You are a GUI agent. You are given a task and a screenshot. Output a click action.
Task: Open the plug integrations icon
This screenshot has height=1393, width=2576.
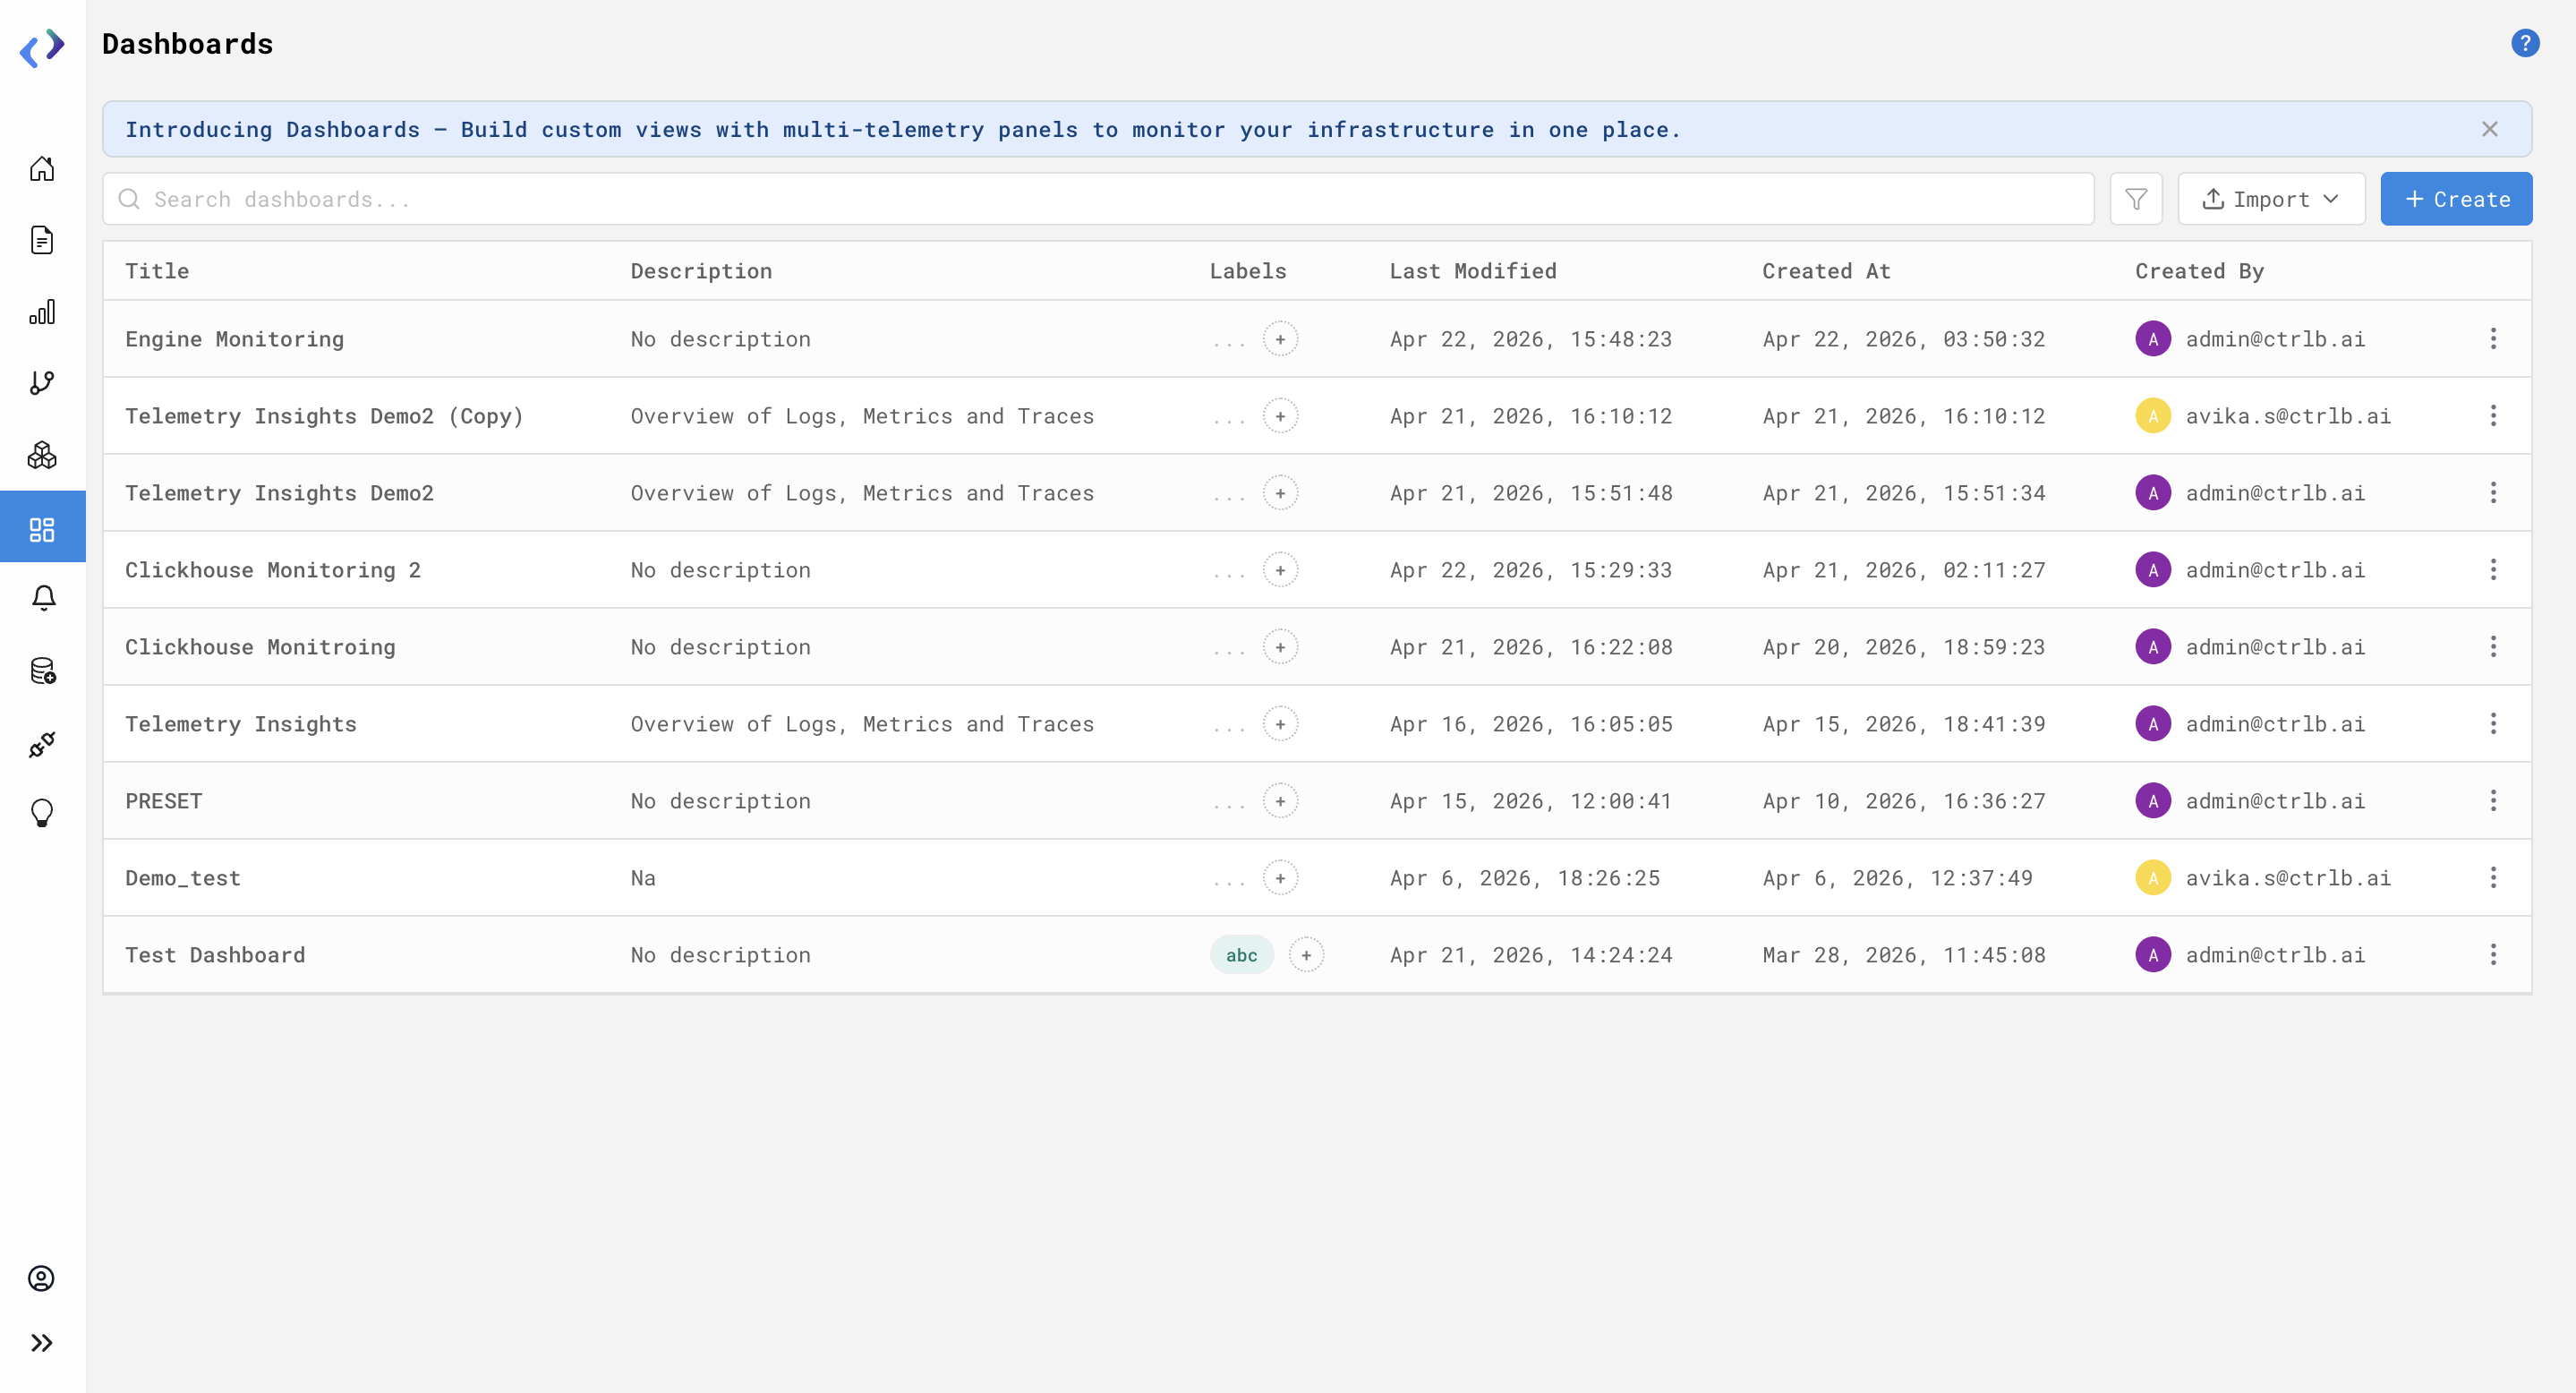(42, 743)
